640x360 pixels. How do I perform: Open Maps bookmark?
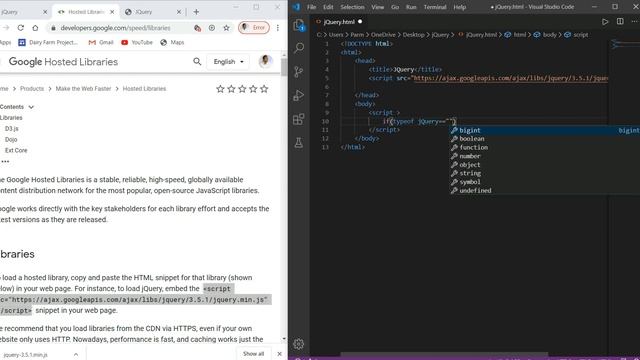pos(172,42)
